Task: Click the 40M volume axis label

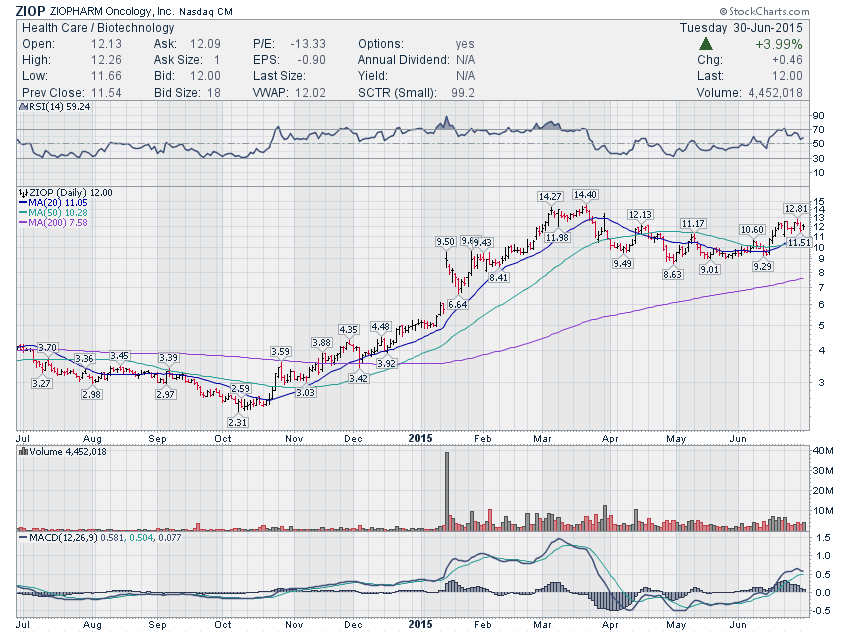Action: pyautogui.click(x=822, y=450)
